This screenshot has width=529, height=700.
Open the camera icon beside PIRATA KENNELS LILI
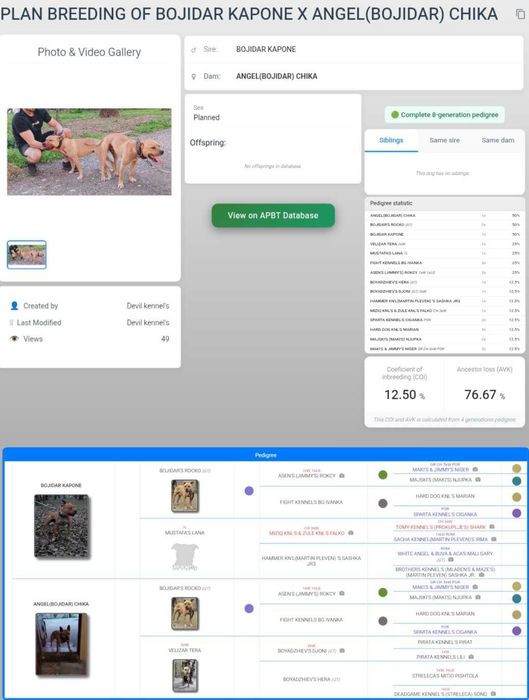point(471,657)
